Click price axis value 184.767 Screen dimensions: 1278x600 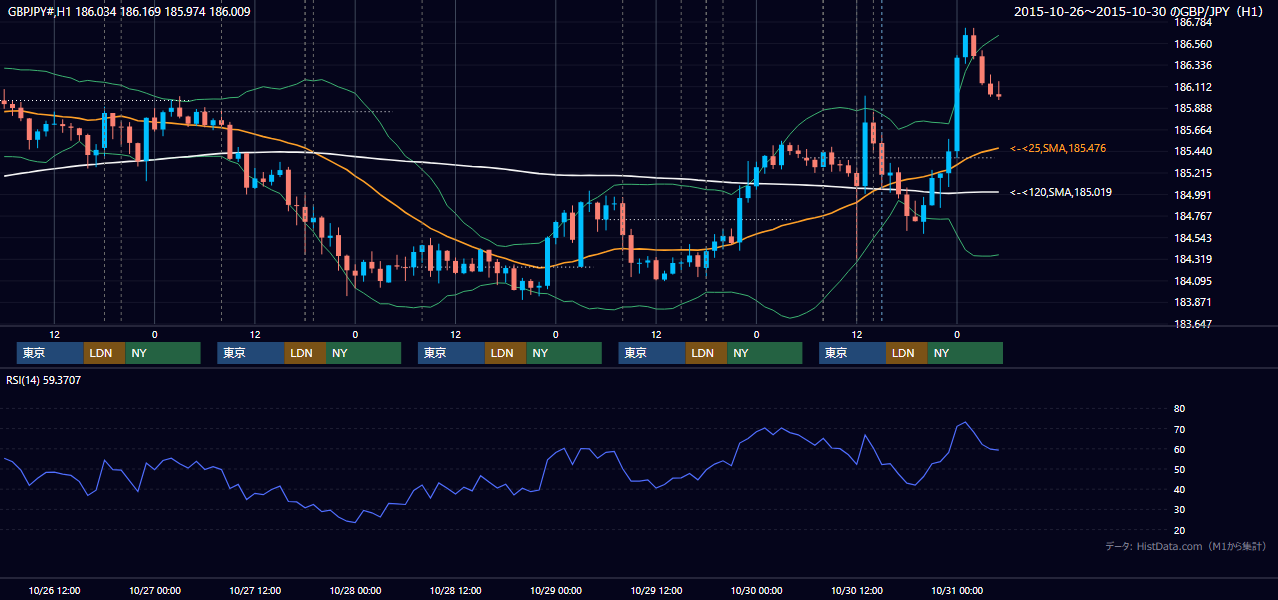1193,216
